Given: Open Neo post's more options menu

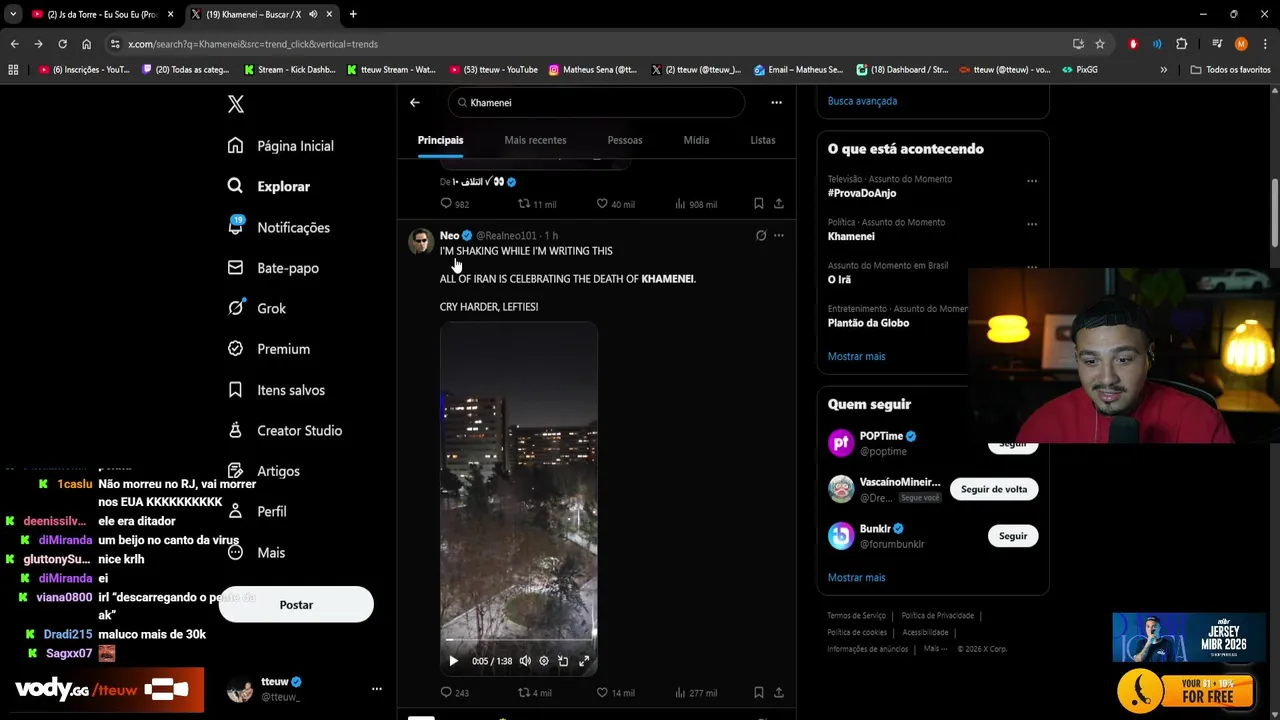Looking at the screenshot, I should coord(779,236).
